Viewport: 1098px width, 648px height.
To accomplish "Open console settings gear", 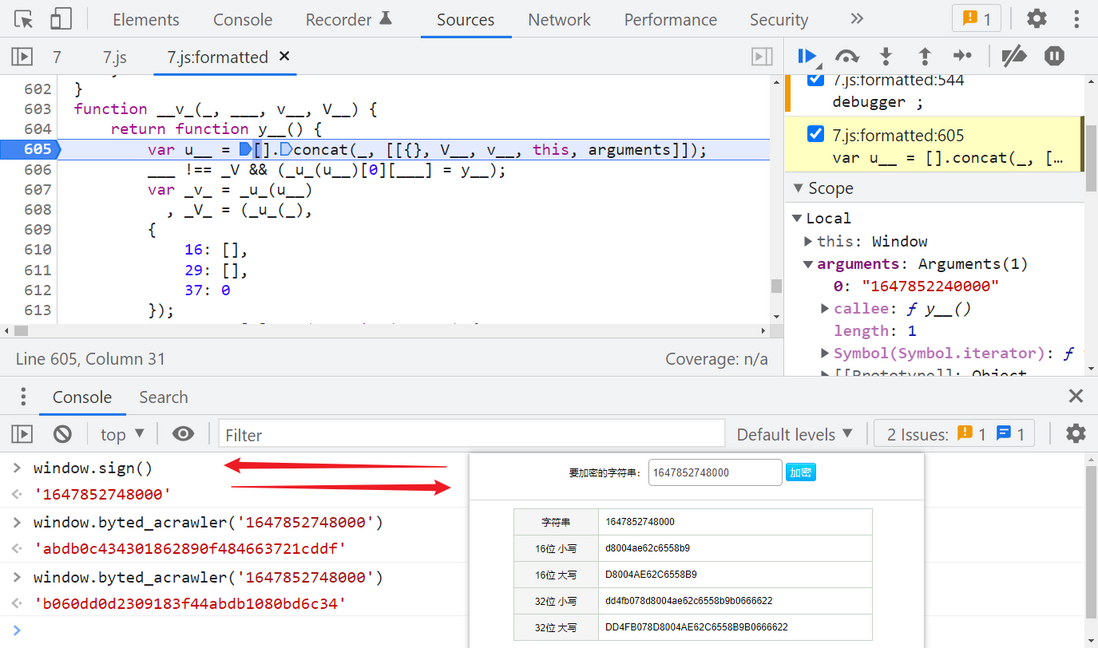I will pos(1076,434).
